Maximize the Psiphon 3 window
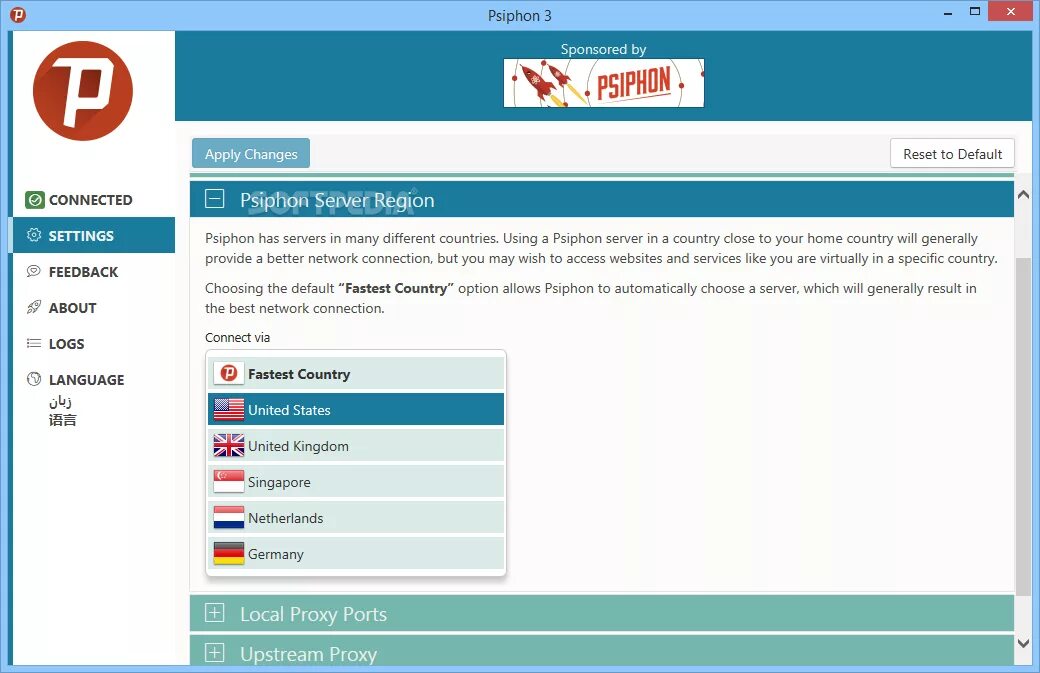Image resolution: width=1040 pixels, height=673 pixels. click(974, 11)
